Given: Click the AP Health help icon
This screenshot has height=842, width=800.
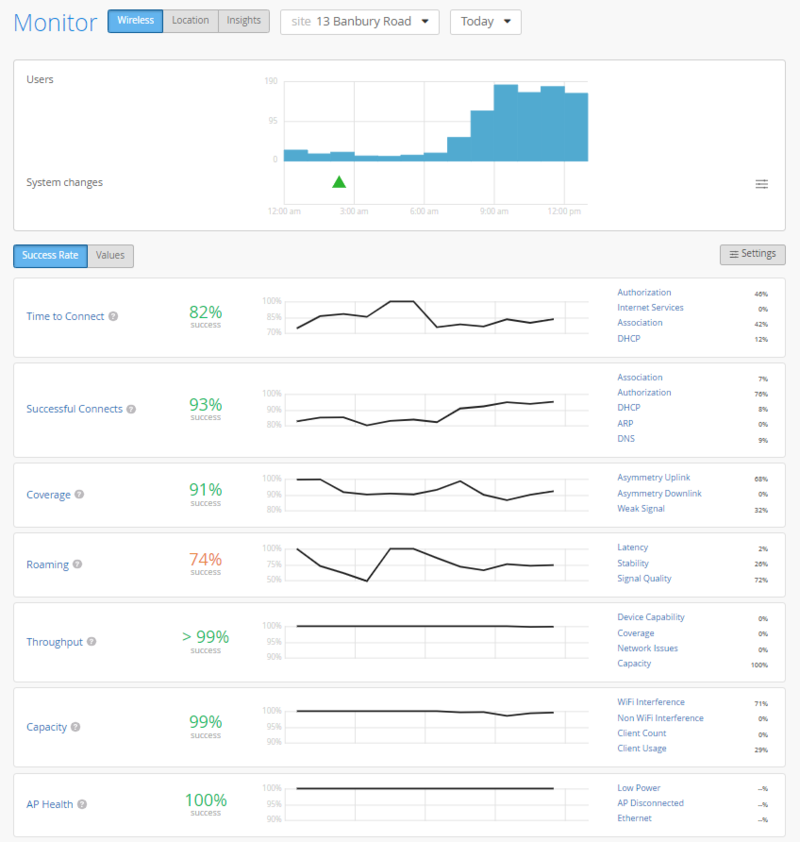Looking at the screenshot, I should coord(82,804).
